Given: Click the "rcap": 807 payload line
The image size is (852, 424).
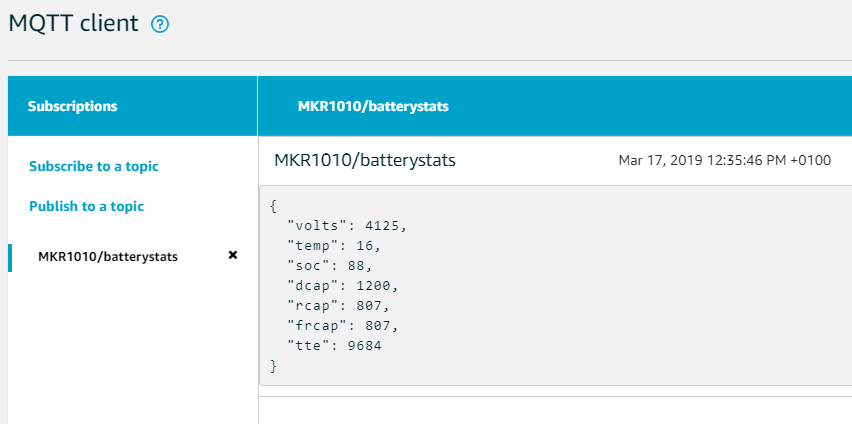Looking at the screenshot, I should click(339, 305).
